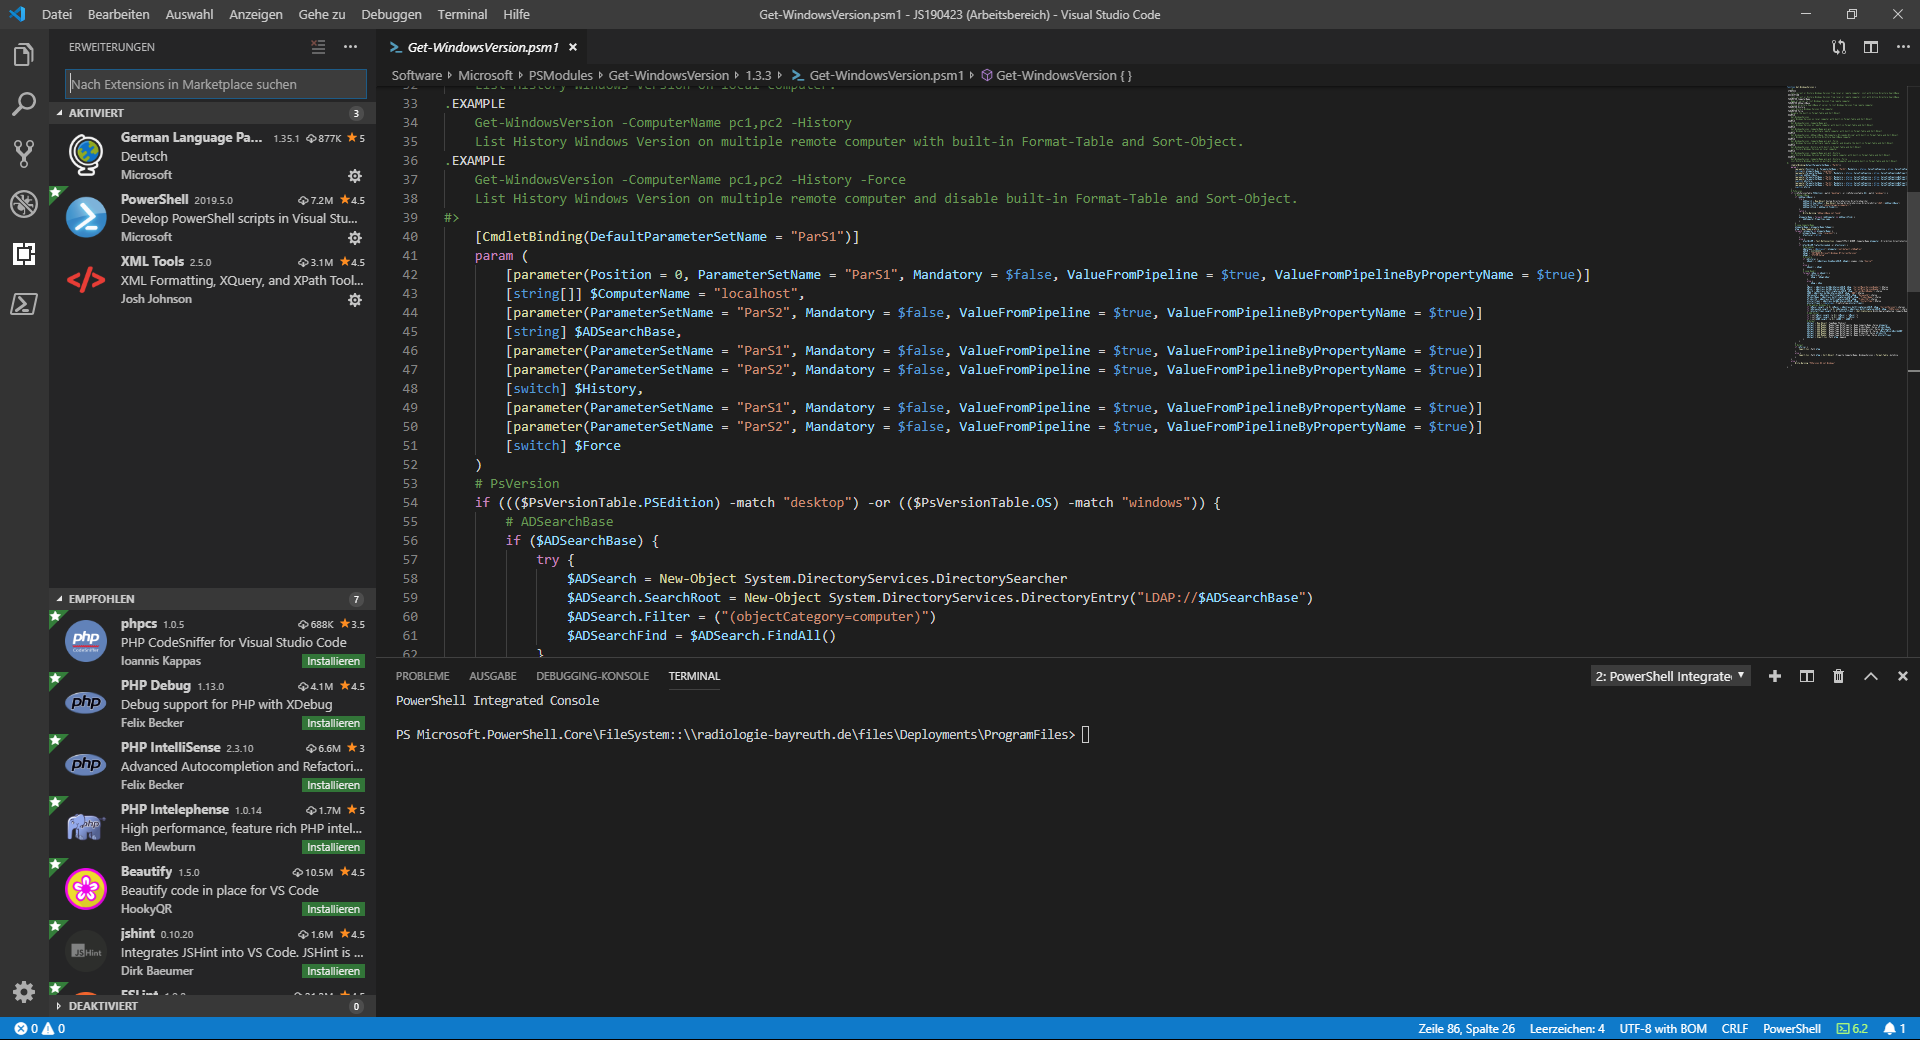Select the German Language Pack extension entry
Image resolution: width=1920 pixels, height=1040 pixels.
click(x=212, y=156)
